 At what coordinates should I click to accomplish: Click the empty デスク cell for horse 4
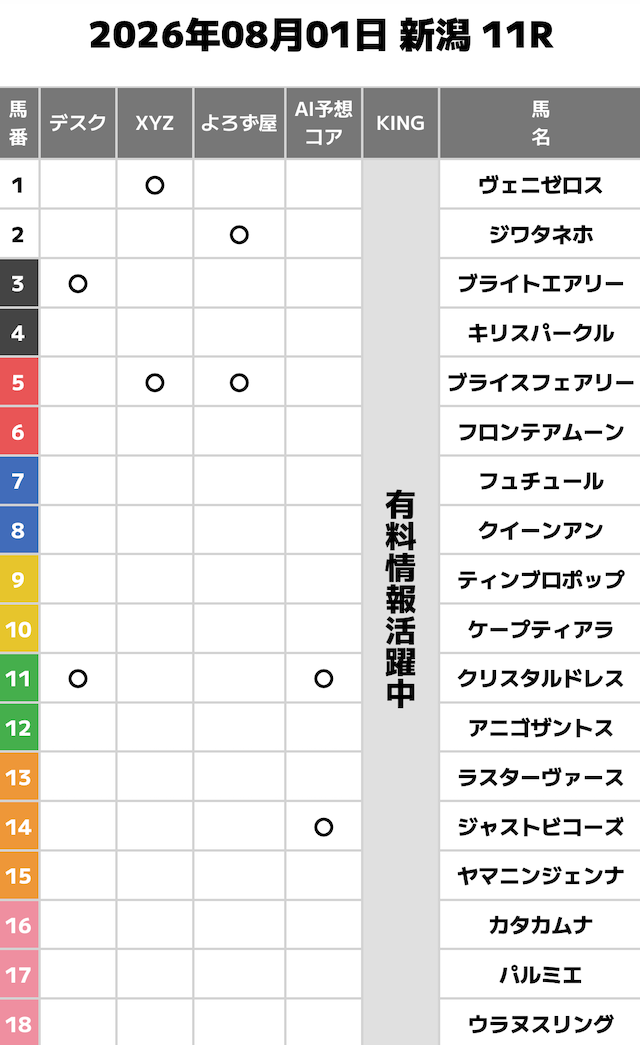[x=78, y=333]
